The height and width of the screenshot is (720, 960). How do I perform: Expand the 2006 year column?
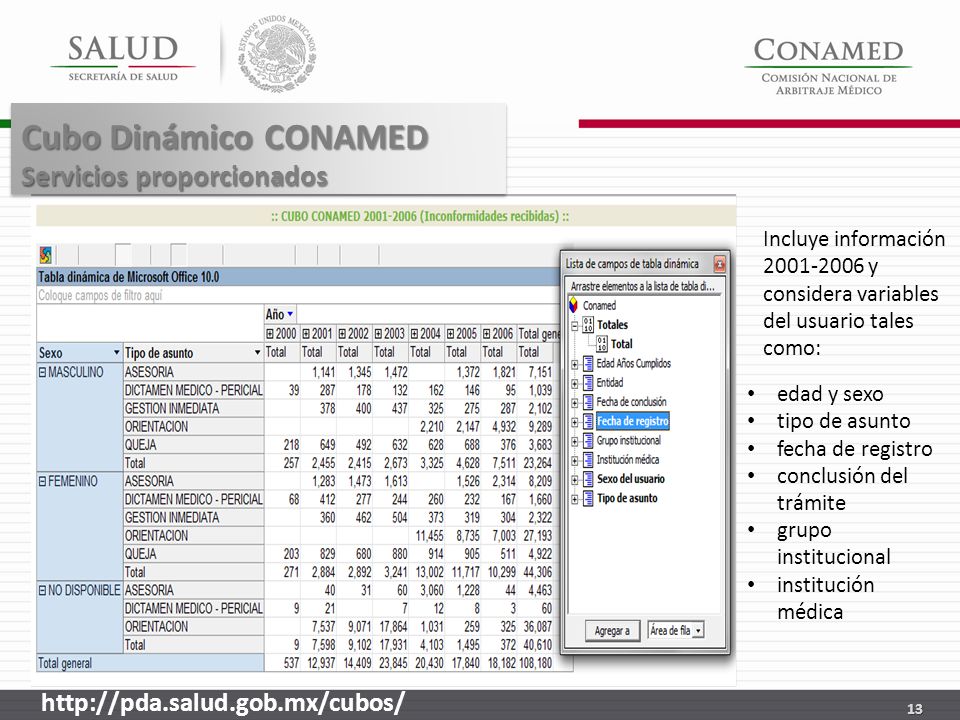[487, 334]
